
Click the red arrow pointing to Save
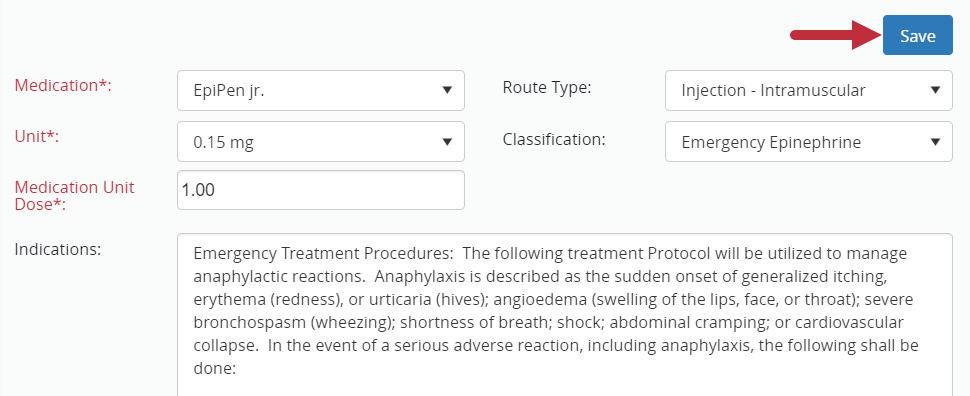(836, 35)
